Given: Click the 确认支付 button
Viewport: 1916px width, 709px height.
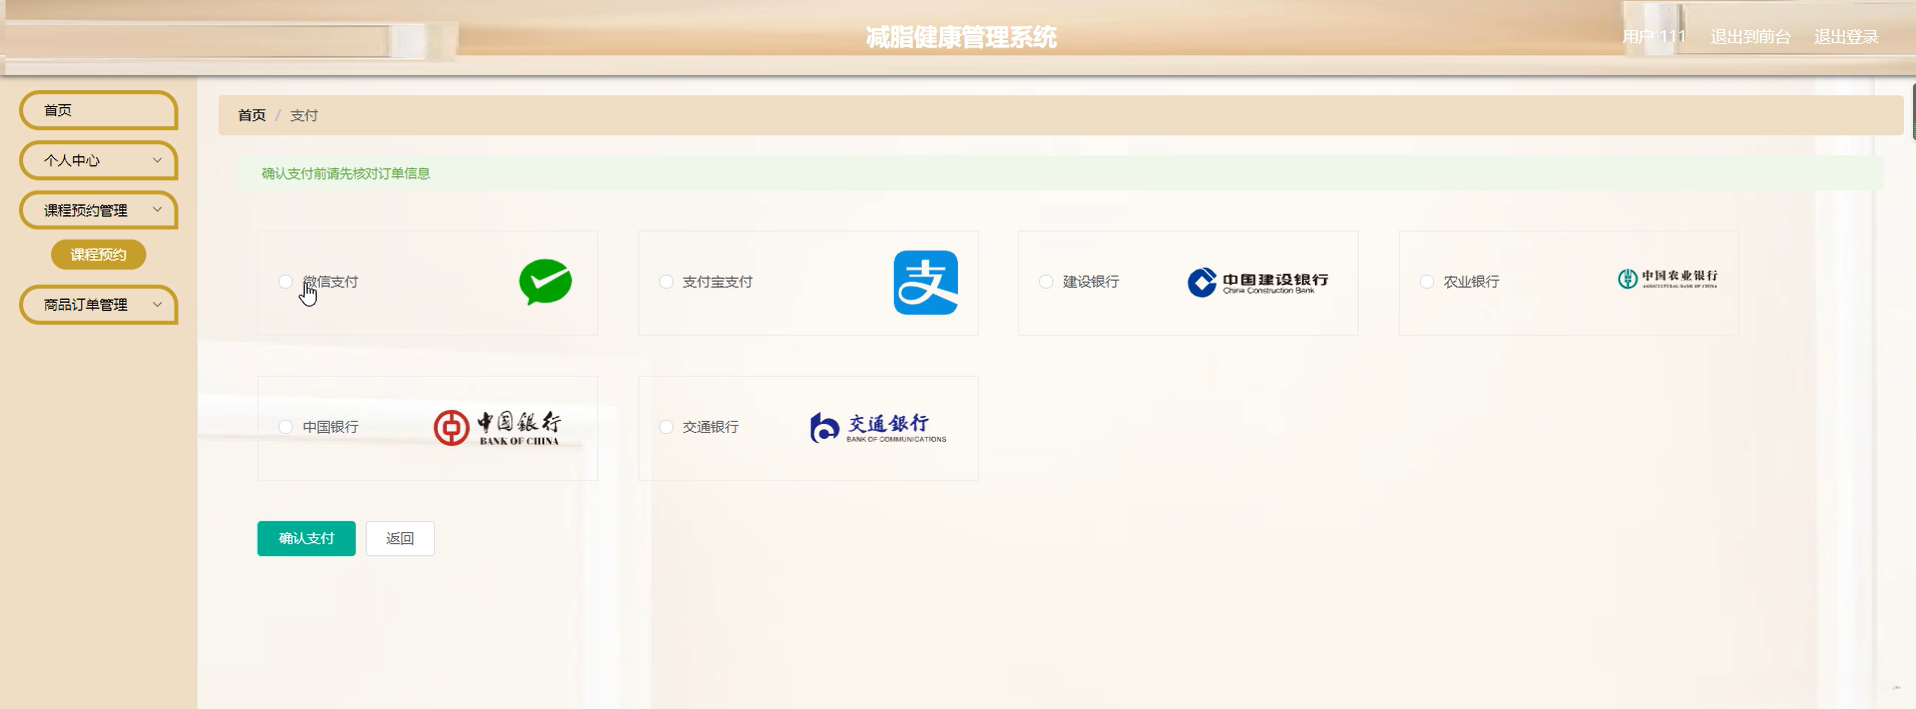Looking at the screenshot, I should 306,538.
